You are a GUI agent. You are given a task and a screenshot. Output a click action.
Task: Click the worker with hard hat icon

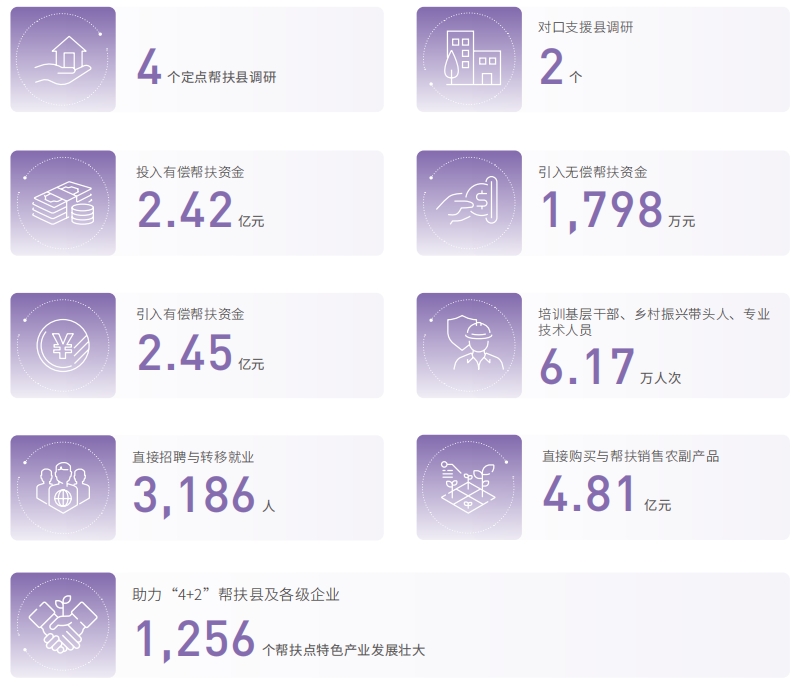coord(469,345)
